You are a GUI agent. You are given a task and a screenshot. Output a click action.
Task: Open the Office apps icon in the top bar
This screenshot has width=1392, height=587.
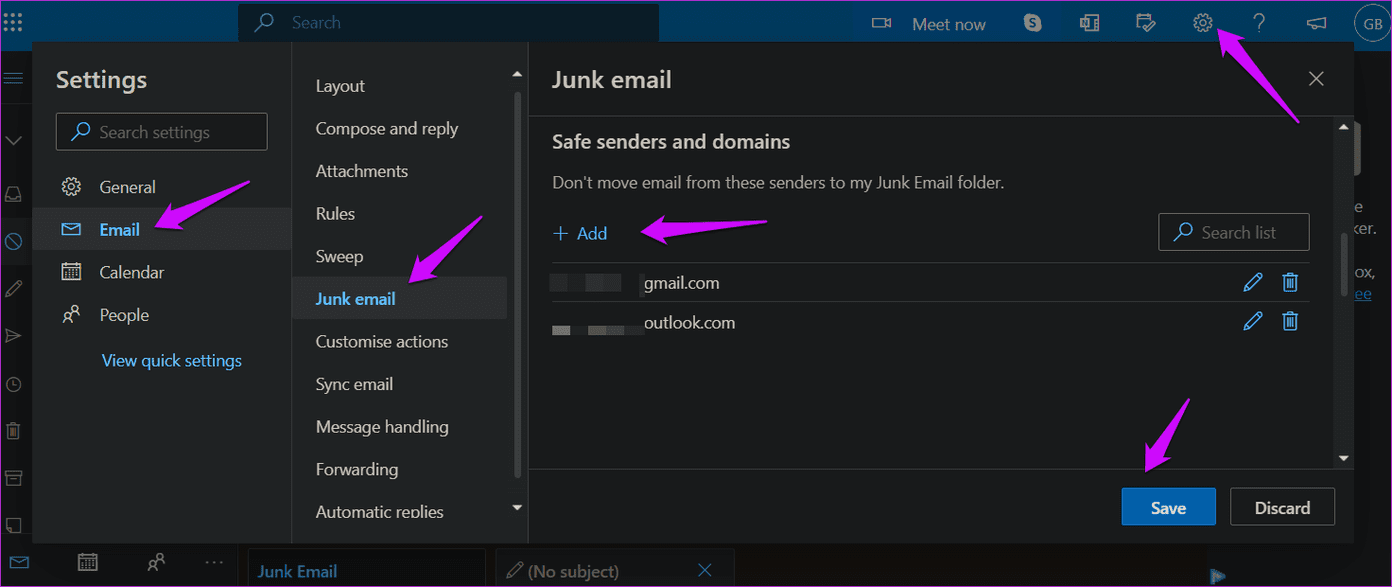point(1090,23)
